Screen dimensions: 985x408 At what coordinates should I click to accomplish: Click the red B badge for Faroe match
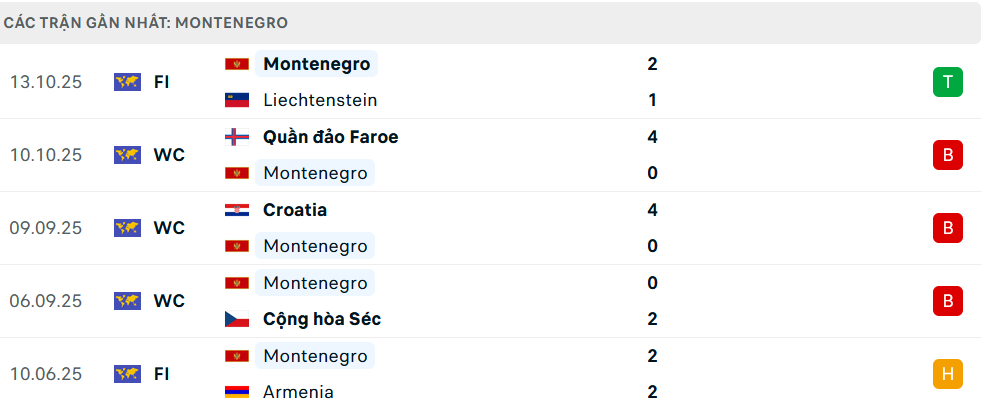947,155
